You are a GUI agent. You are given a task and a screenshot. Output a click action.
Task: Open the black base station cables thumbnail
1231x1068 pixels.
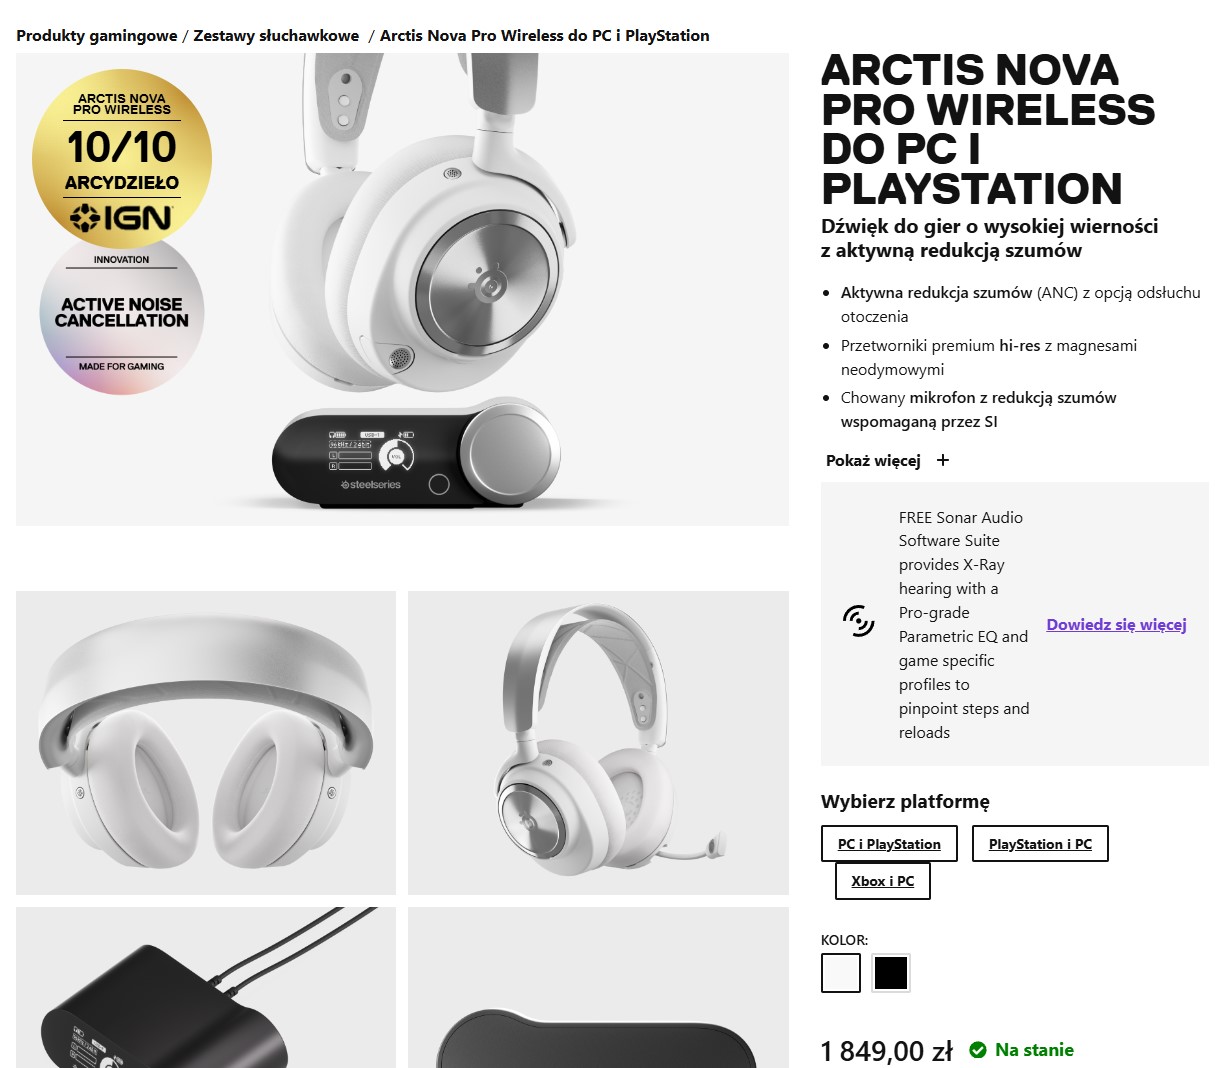point(206,987)
